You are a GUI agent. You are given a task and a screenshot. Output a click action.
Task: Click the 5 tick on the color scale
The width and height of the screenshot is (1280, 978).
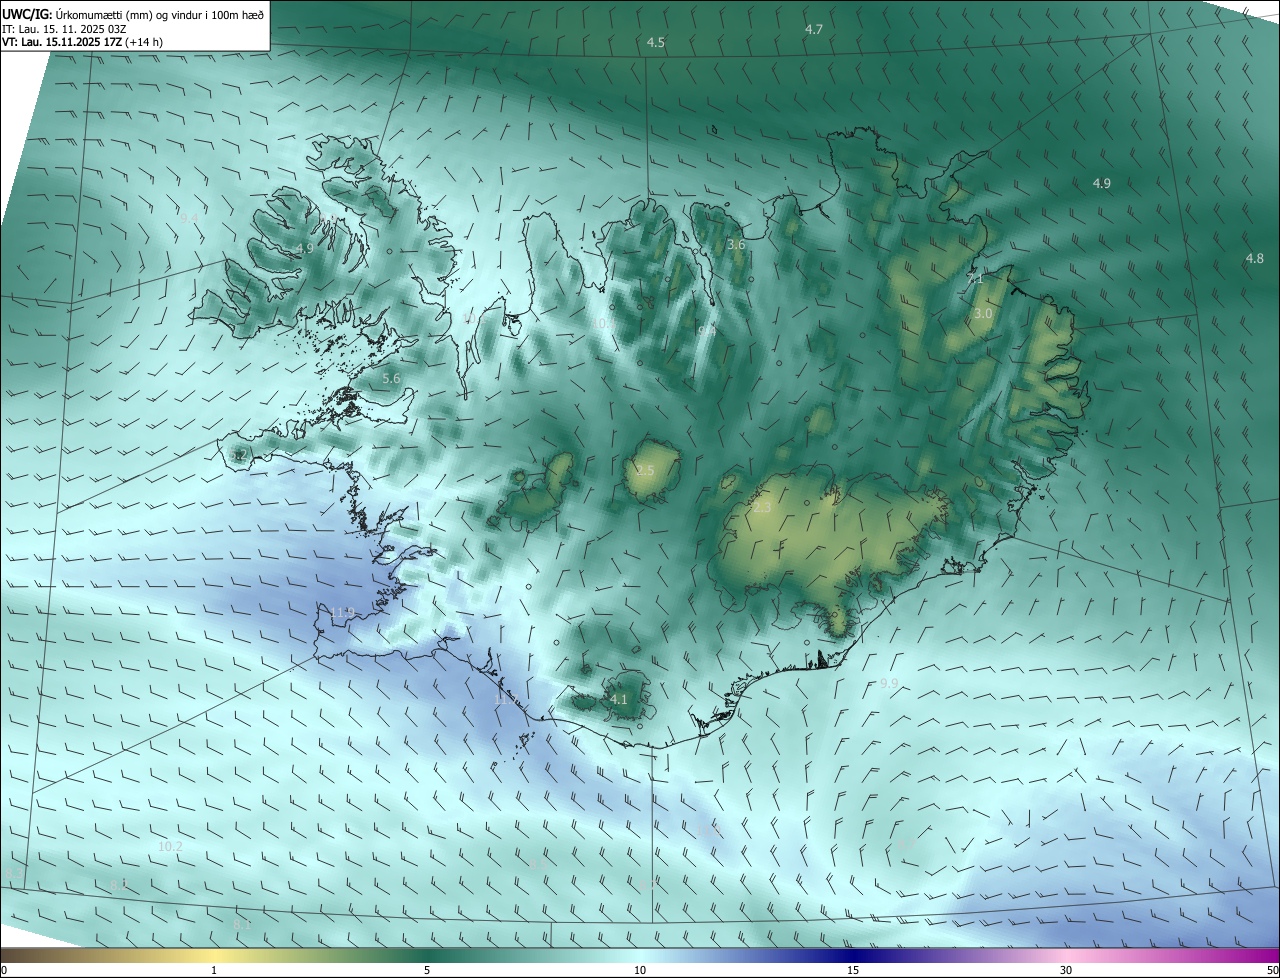(x=427, y=970)
